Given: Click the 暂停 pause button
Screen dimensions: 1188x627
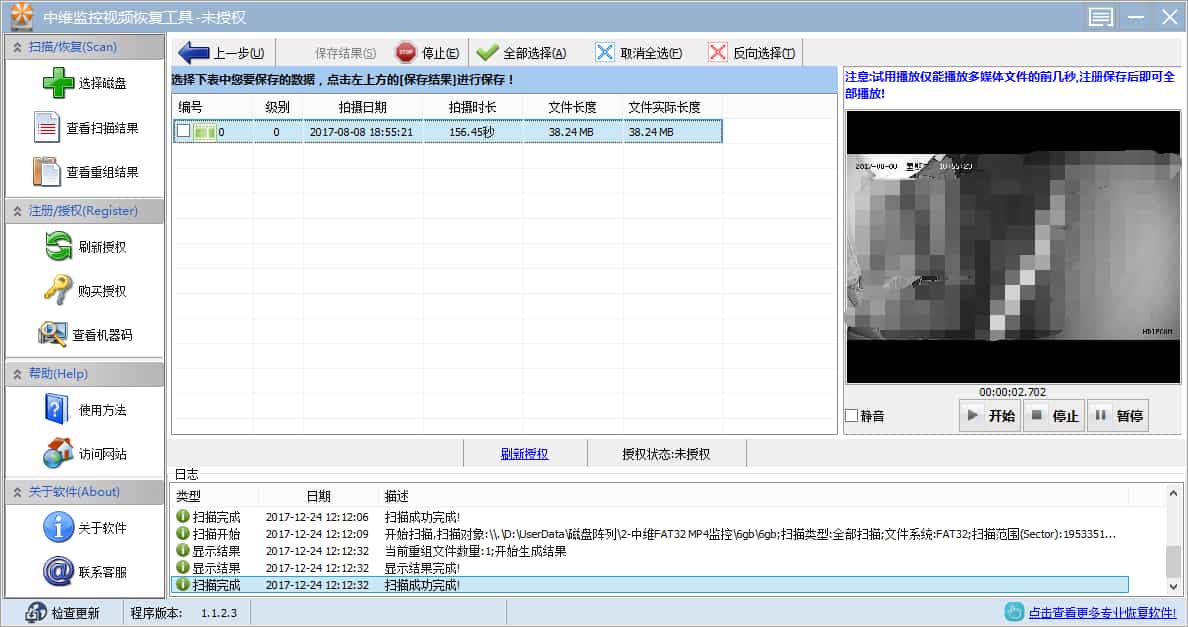Looking at the screenshot, I should click(x=1118, y=416).
